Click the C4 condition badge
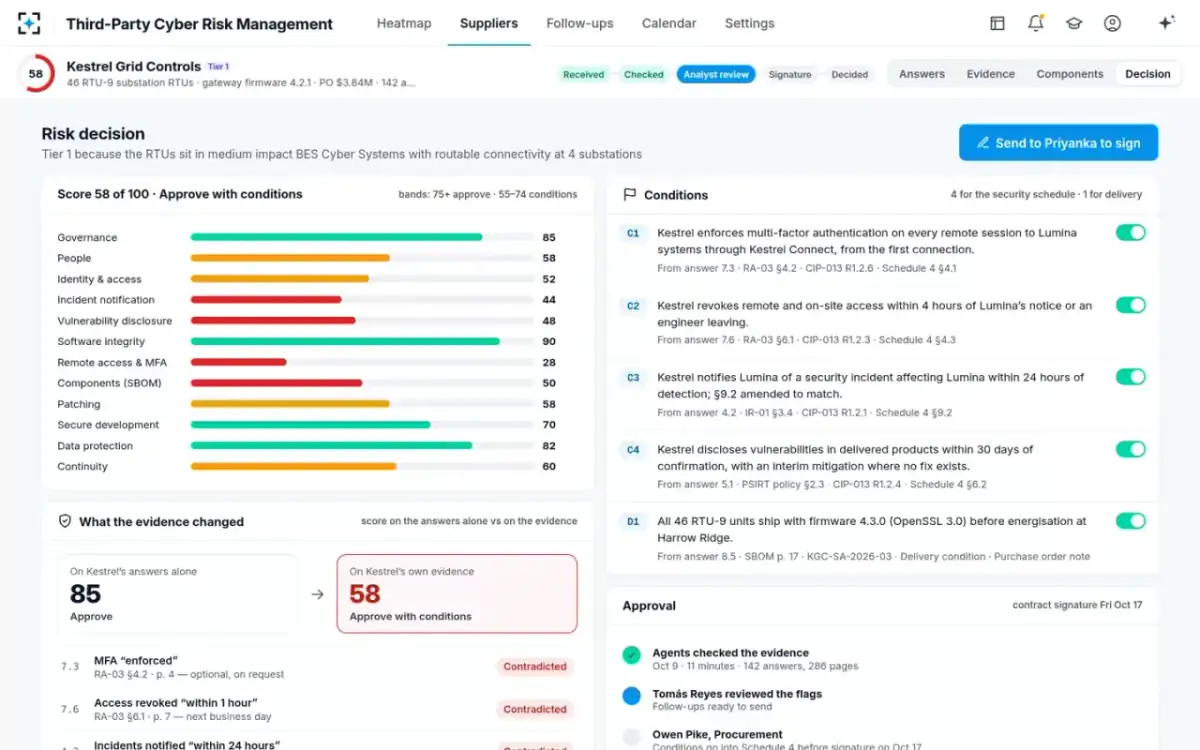This screenshot has width=1200, height=750. coord(633,450)
